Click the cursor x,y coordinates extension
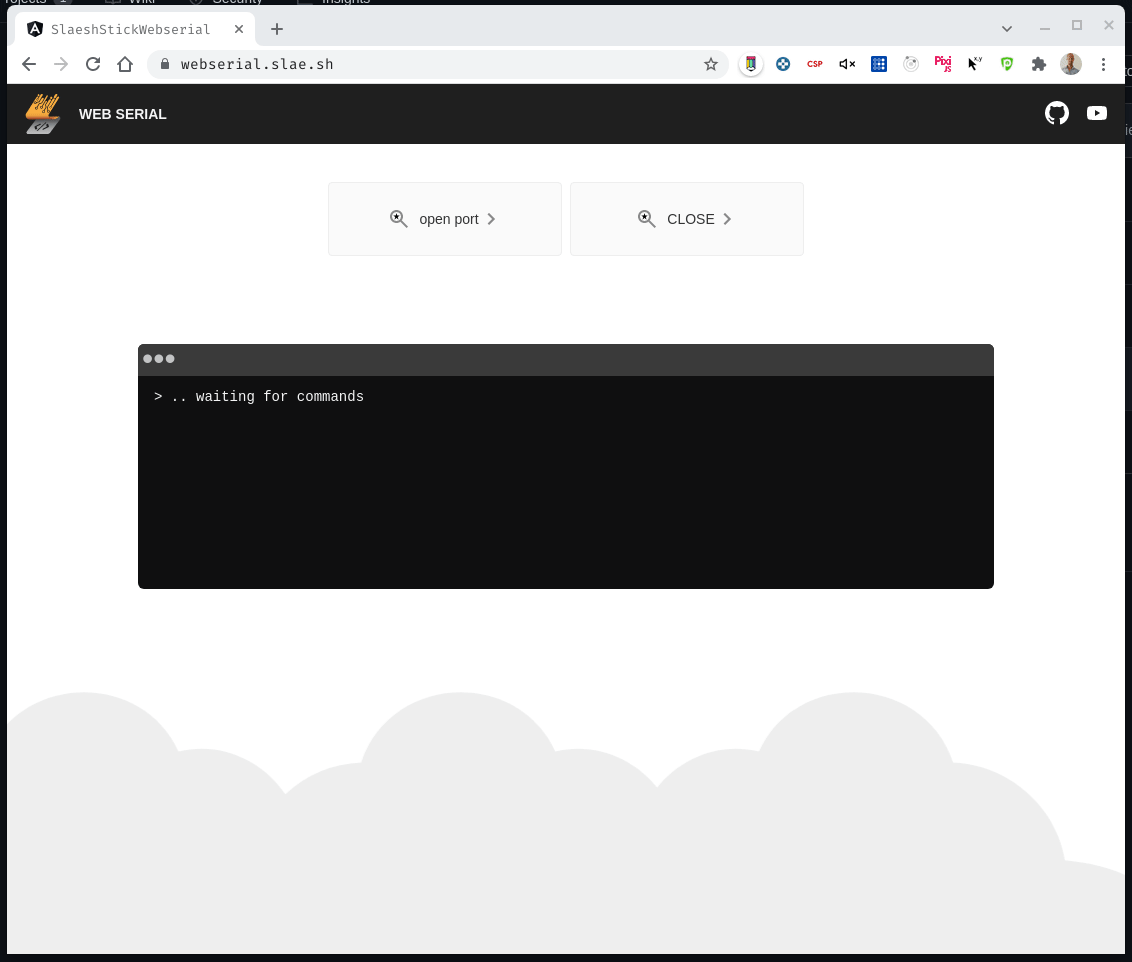Image resolution: width=1132 pixels, height=962 pixels. click(975, 64)
